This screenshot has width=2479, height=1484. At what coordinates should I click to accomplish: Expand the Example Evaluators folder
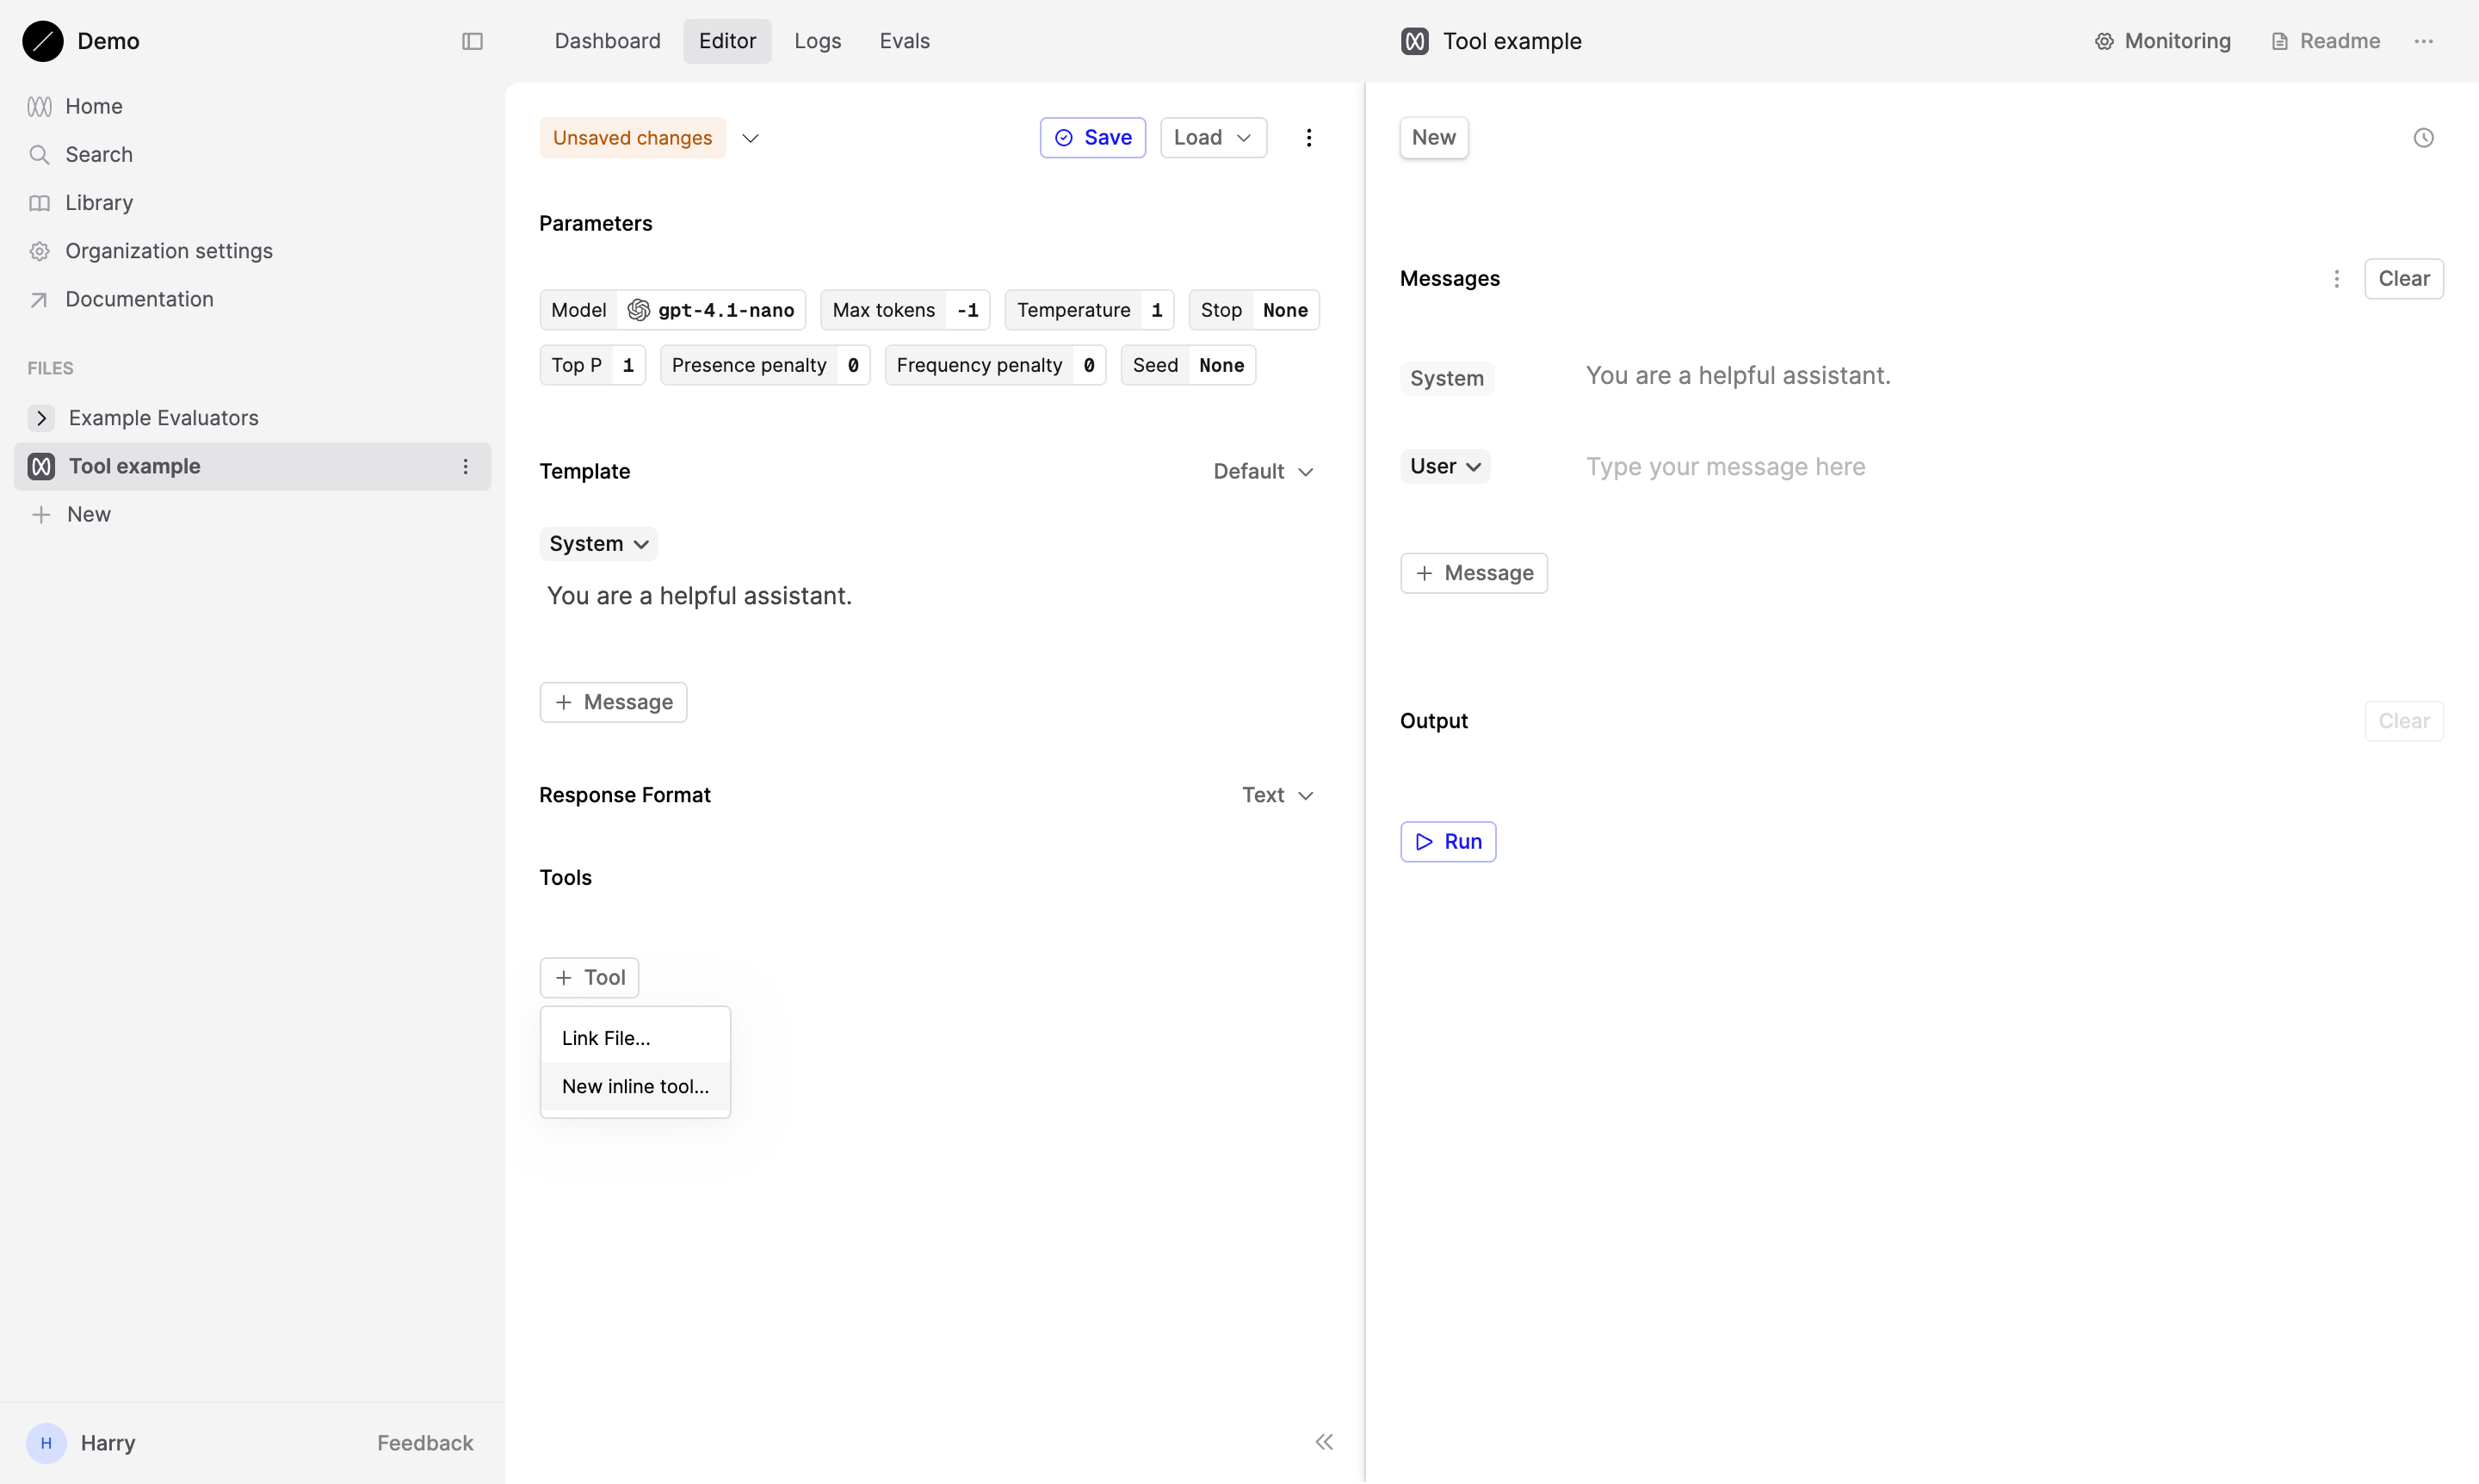click(41, 417)
